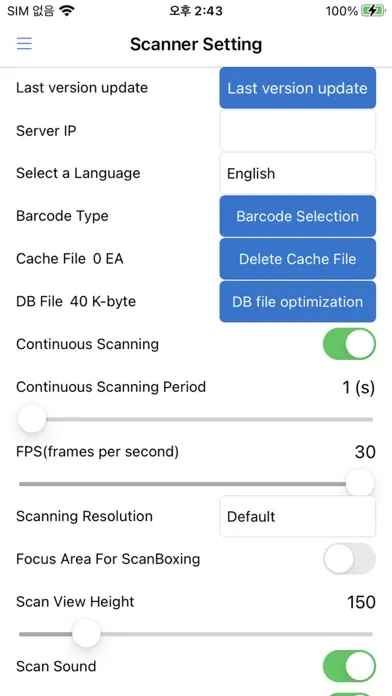Open Barcode Selection
Viewport: 392px width, 696px height.
297,216
